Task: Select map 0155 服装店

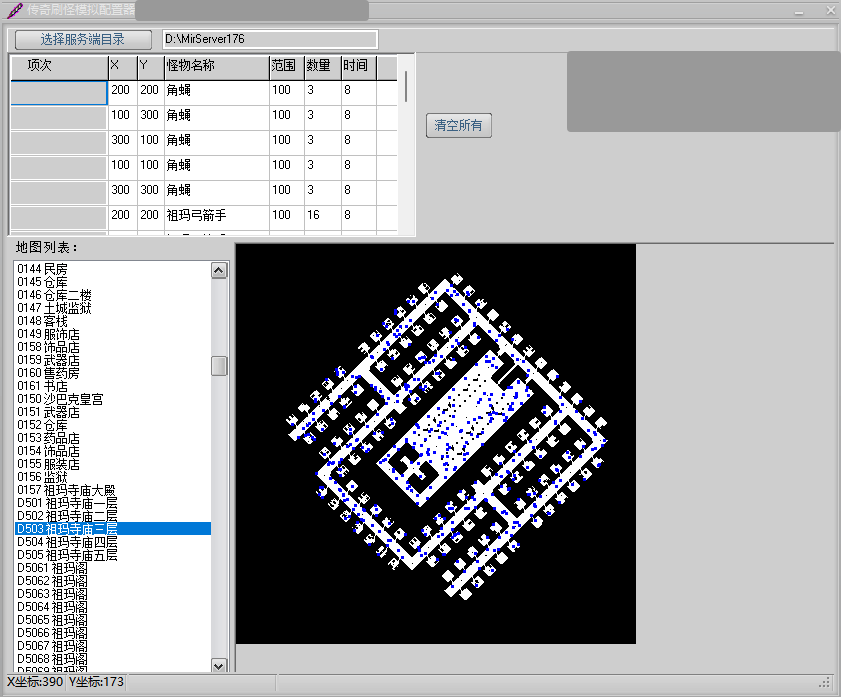Action: pos(113,464)
